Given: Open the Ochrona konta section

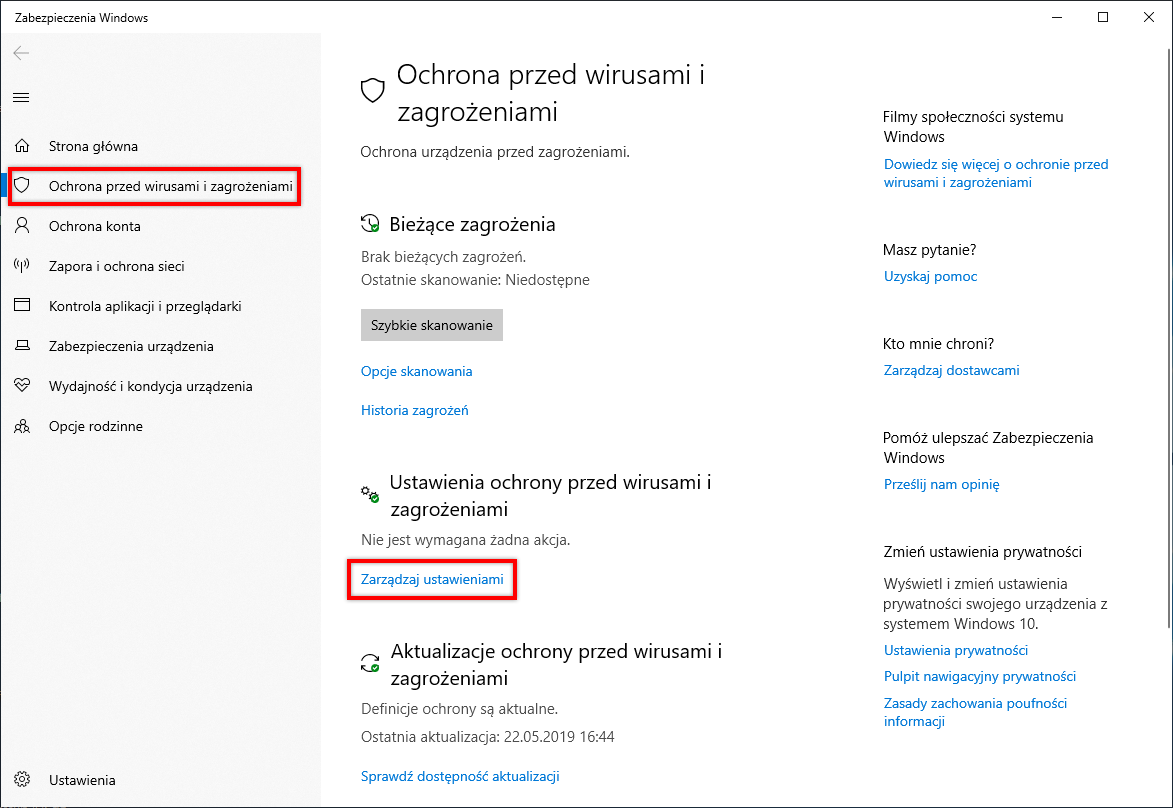Looking at the screenshot, I should pyautogui.click(x=95, y=226).
